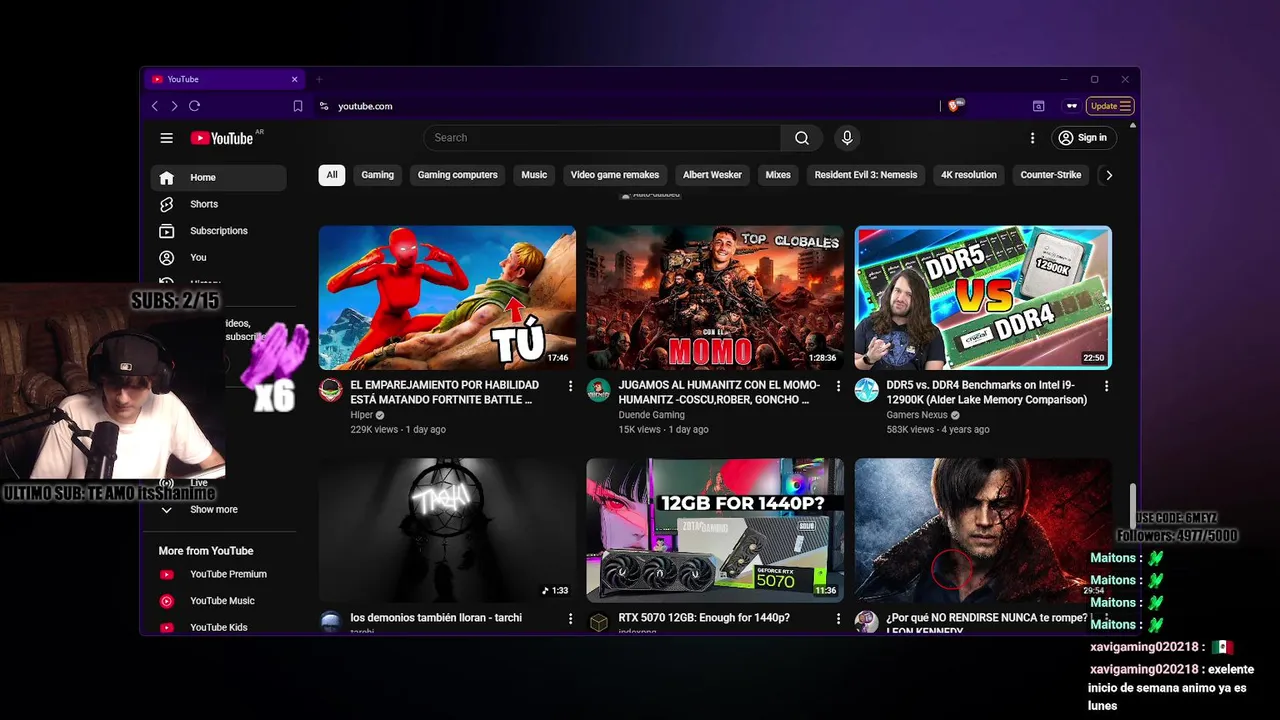The width and height of the screenshot is (1280, 720).
Task: Open options for RTX 5070 12GB video
Action: pyautogui.click(x=838, y=619)
